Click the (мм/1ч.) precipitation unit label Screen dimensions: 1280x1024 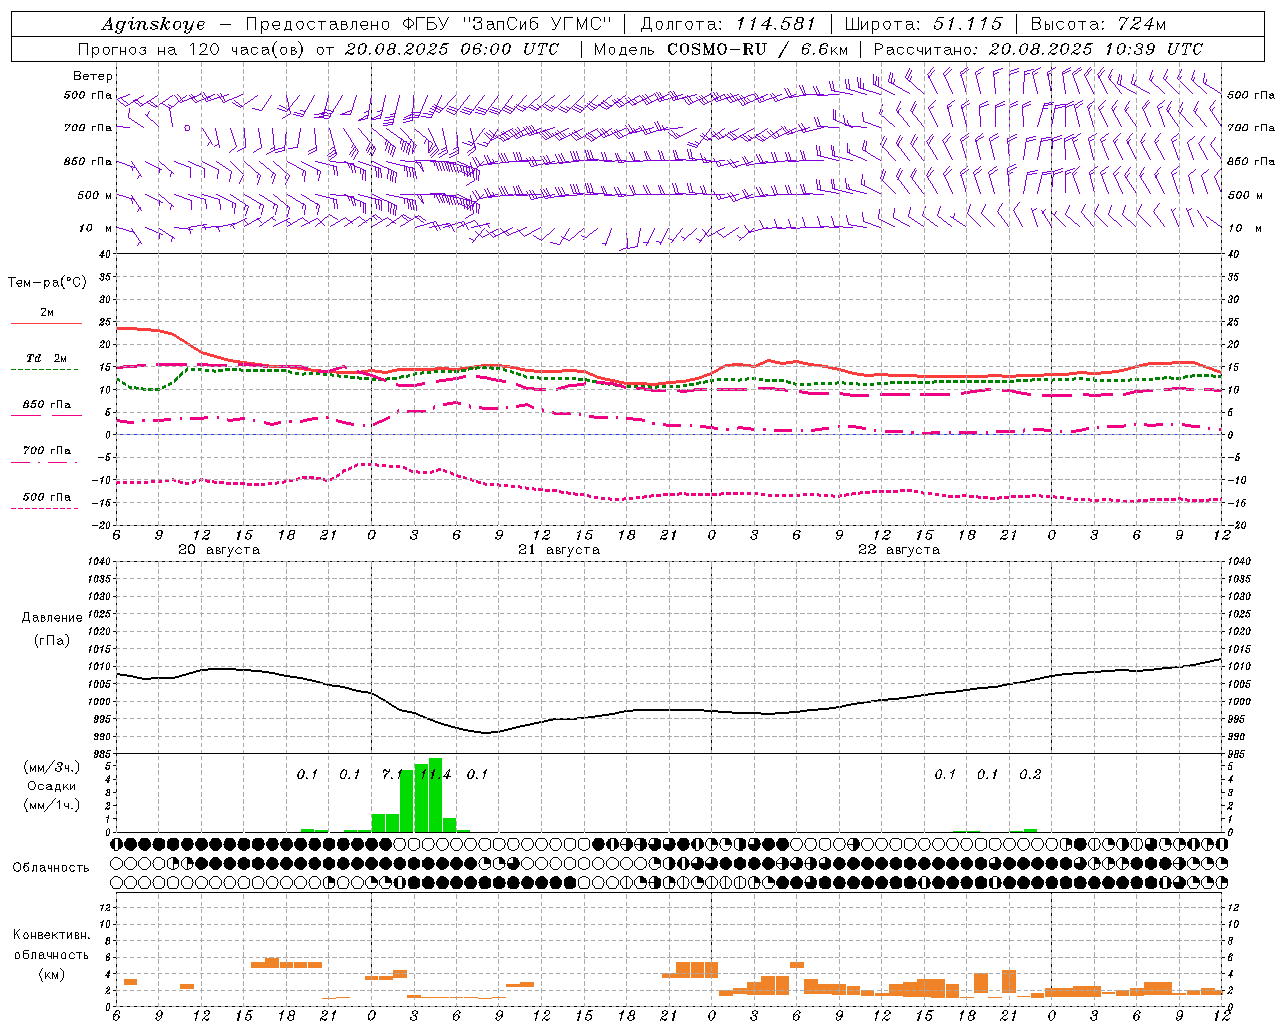[x=51, y=805]
